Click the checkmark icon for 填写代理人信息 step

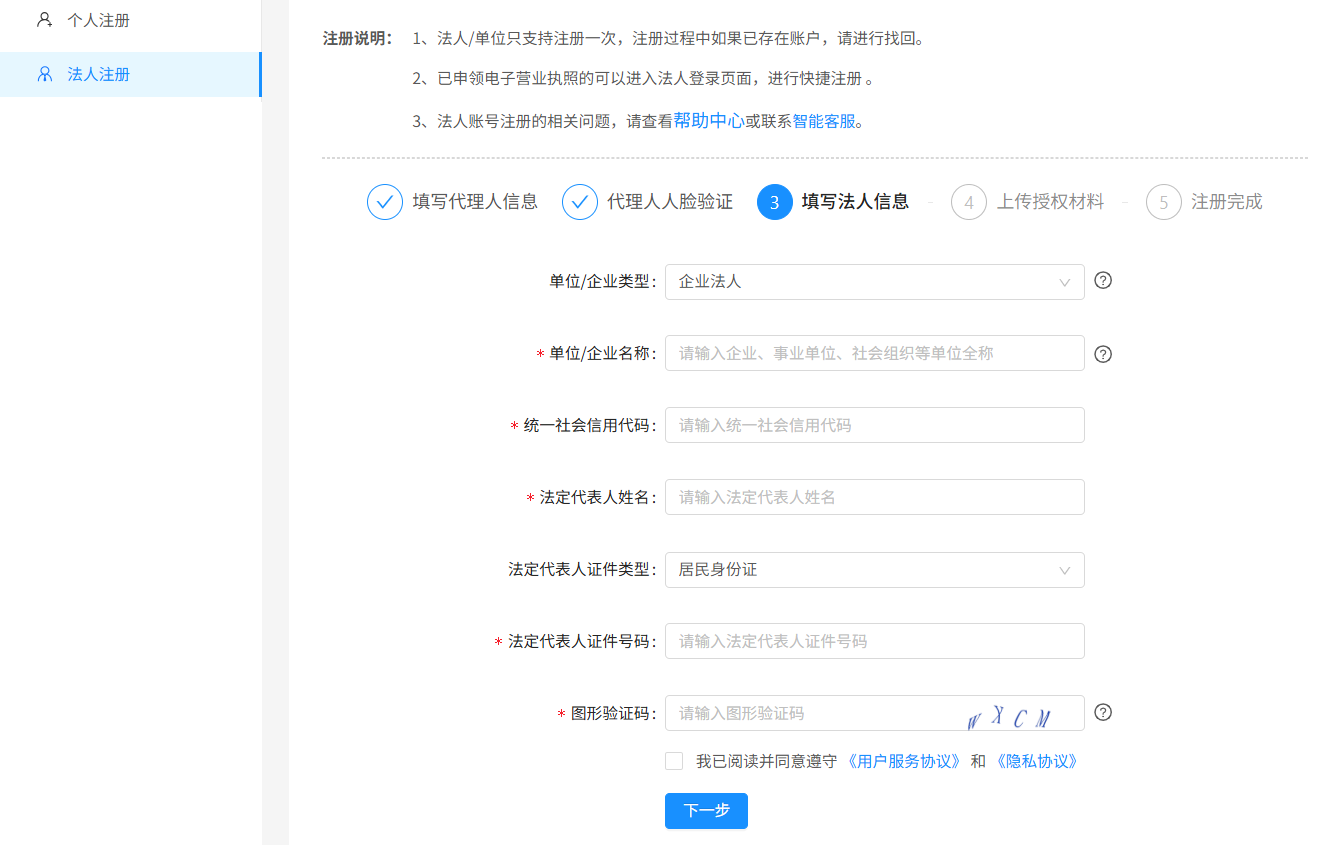(385, 202)
